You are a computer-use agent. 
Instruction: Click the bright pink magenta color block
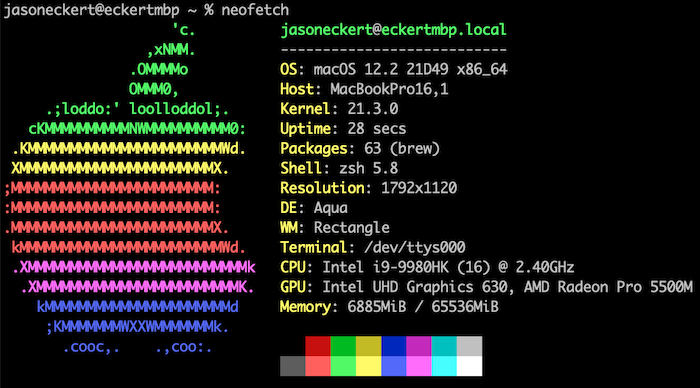pos(419,366)
